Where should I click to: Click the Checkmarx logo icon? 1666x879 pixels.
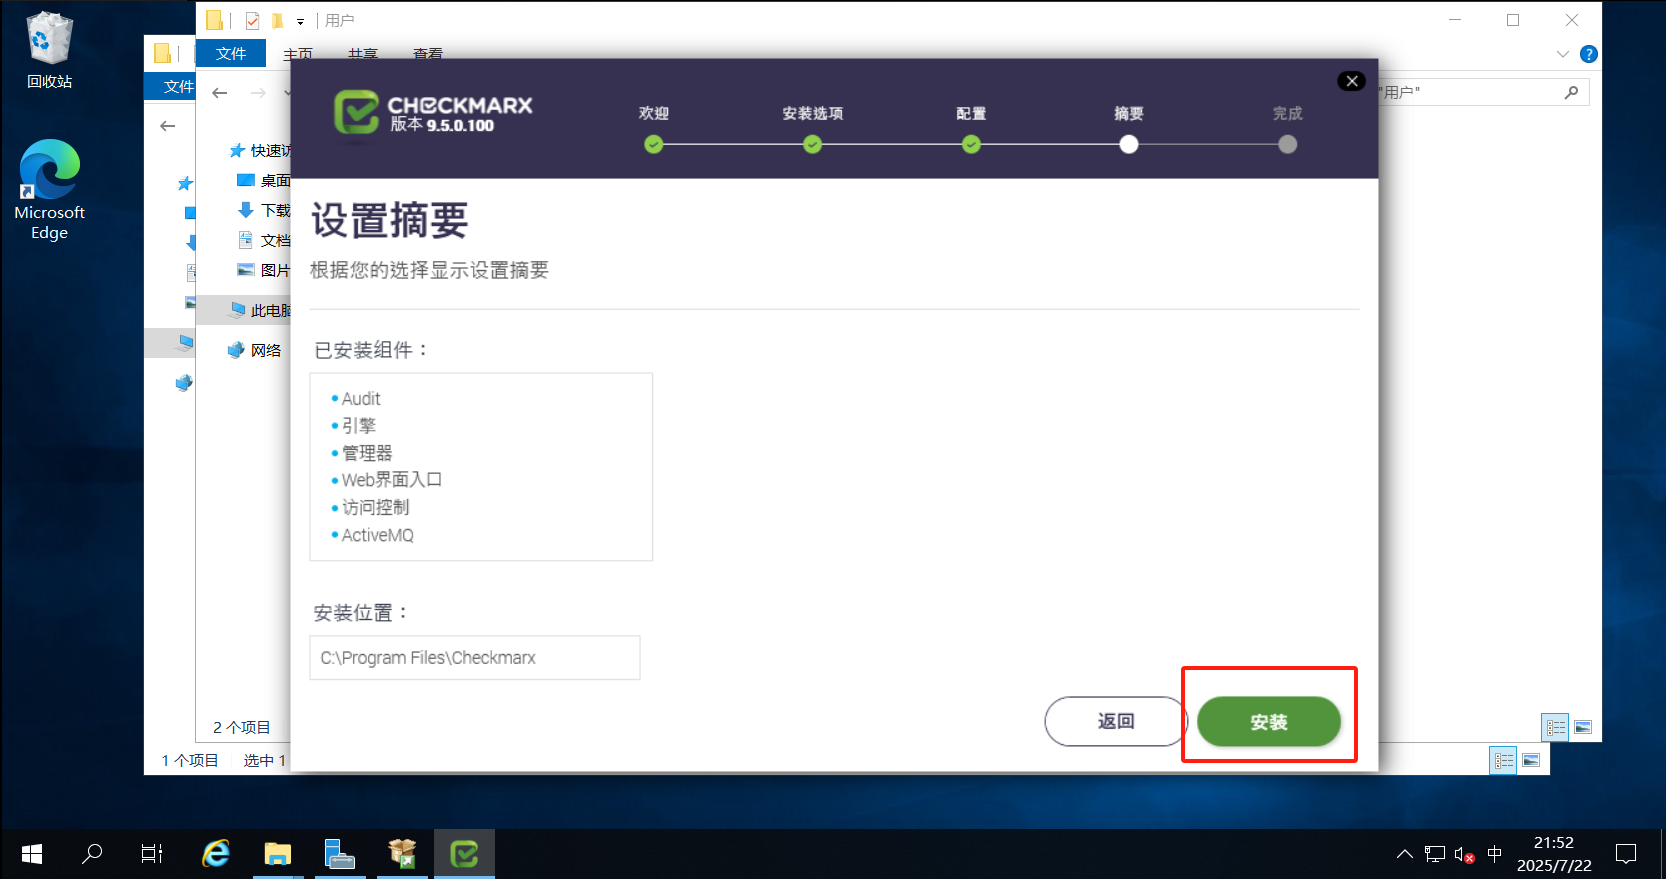tap(356, 112)
